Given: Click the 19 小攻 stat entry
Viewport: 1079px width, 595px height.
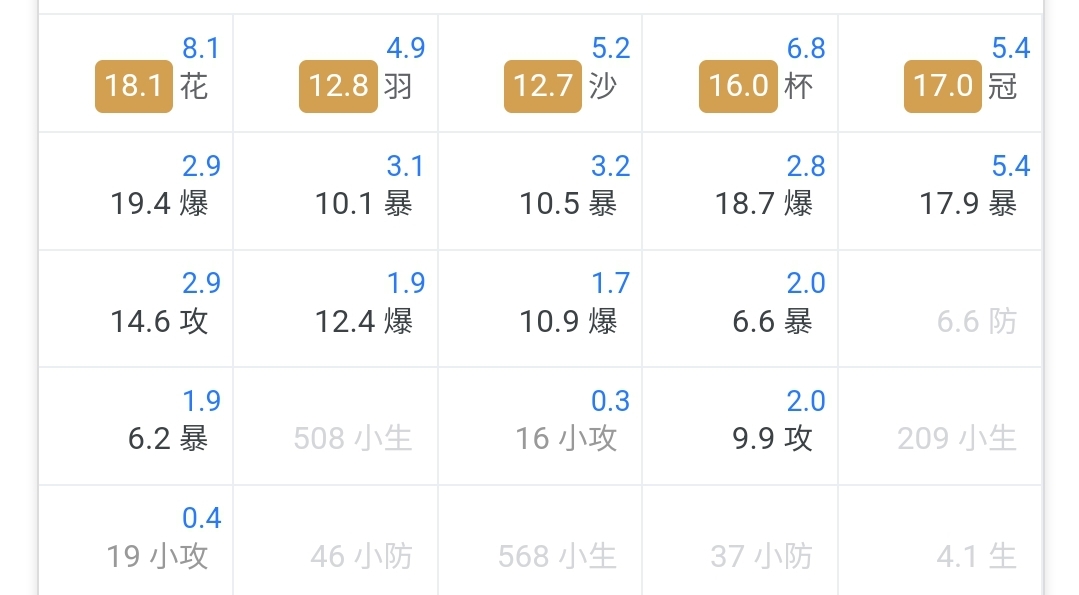Looking at the screenshot, I should [x=157, y=556].
